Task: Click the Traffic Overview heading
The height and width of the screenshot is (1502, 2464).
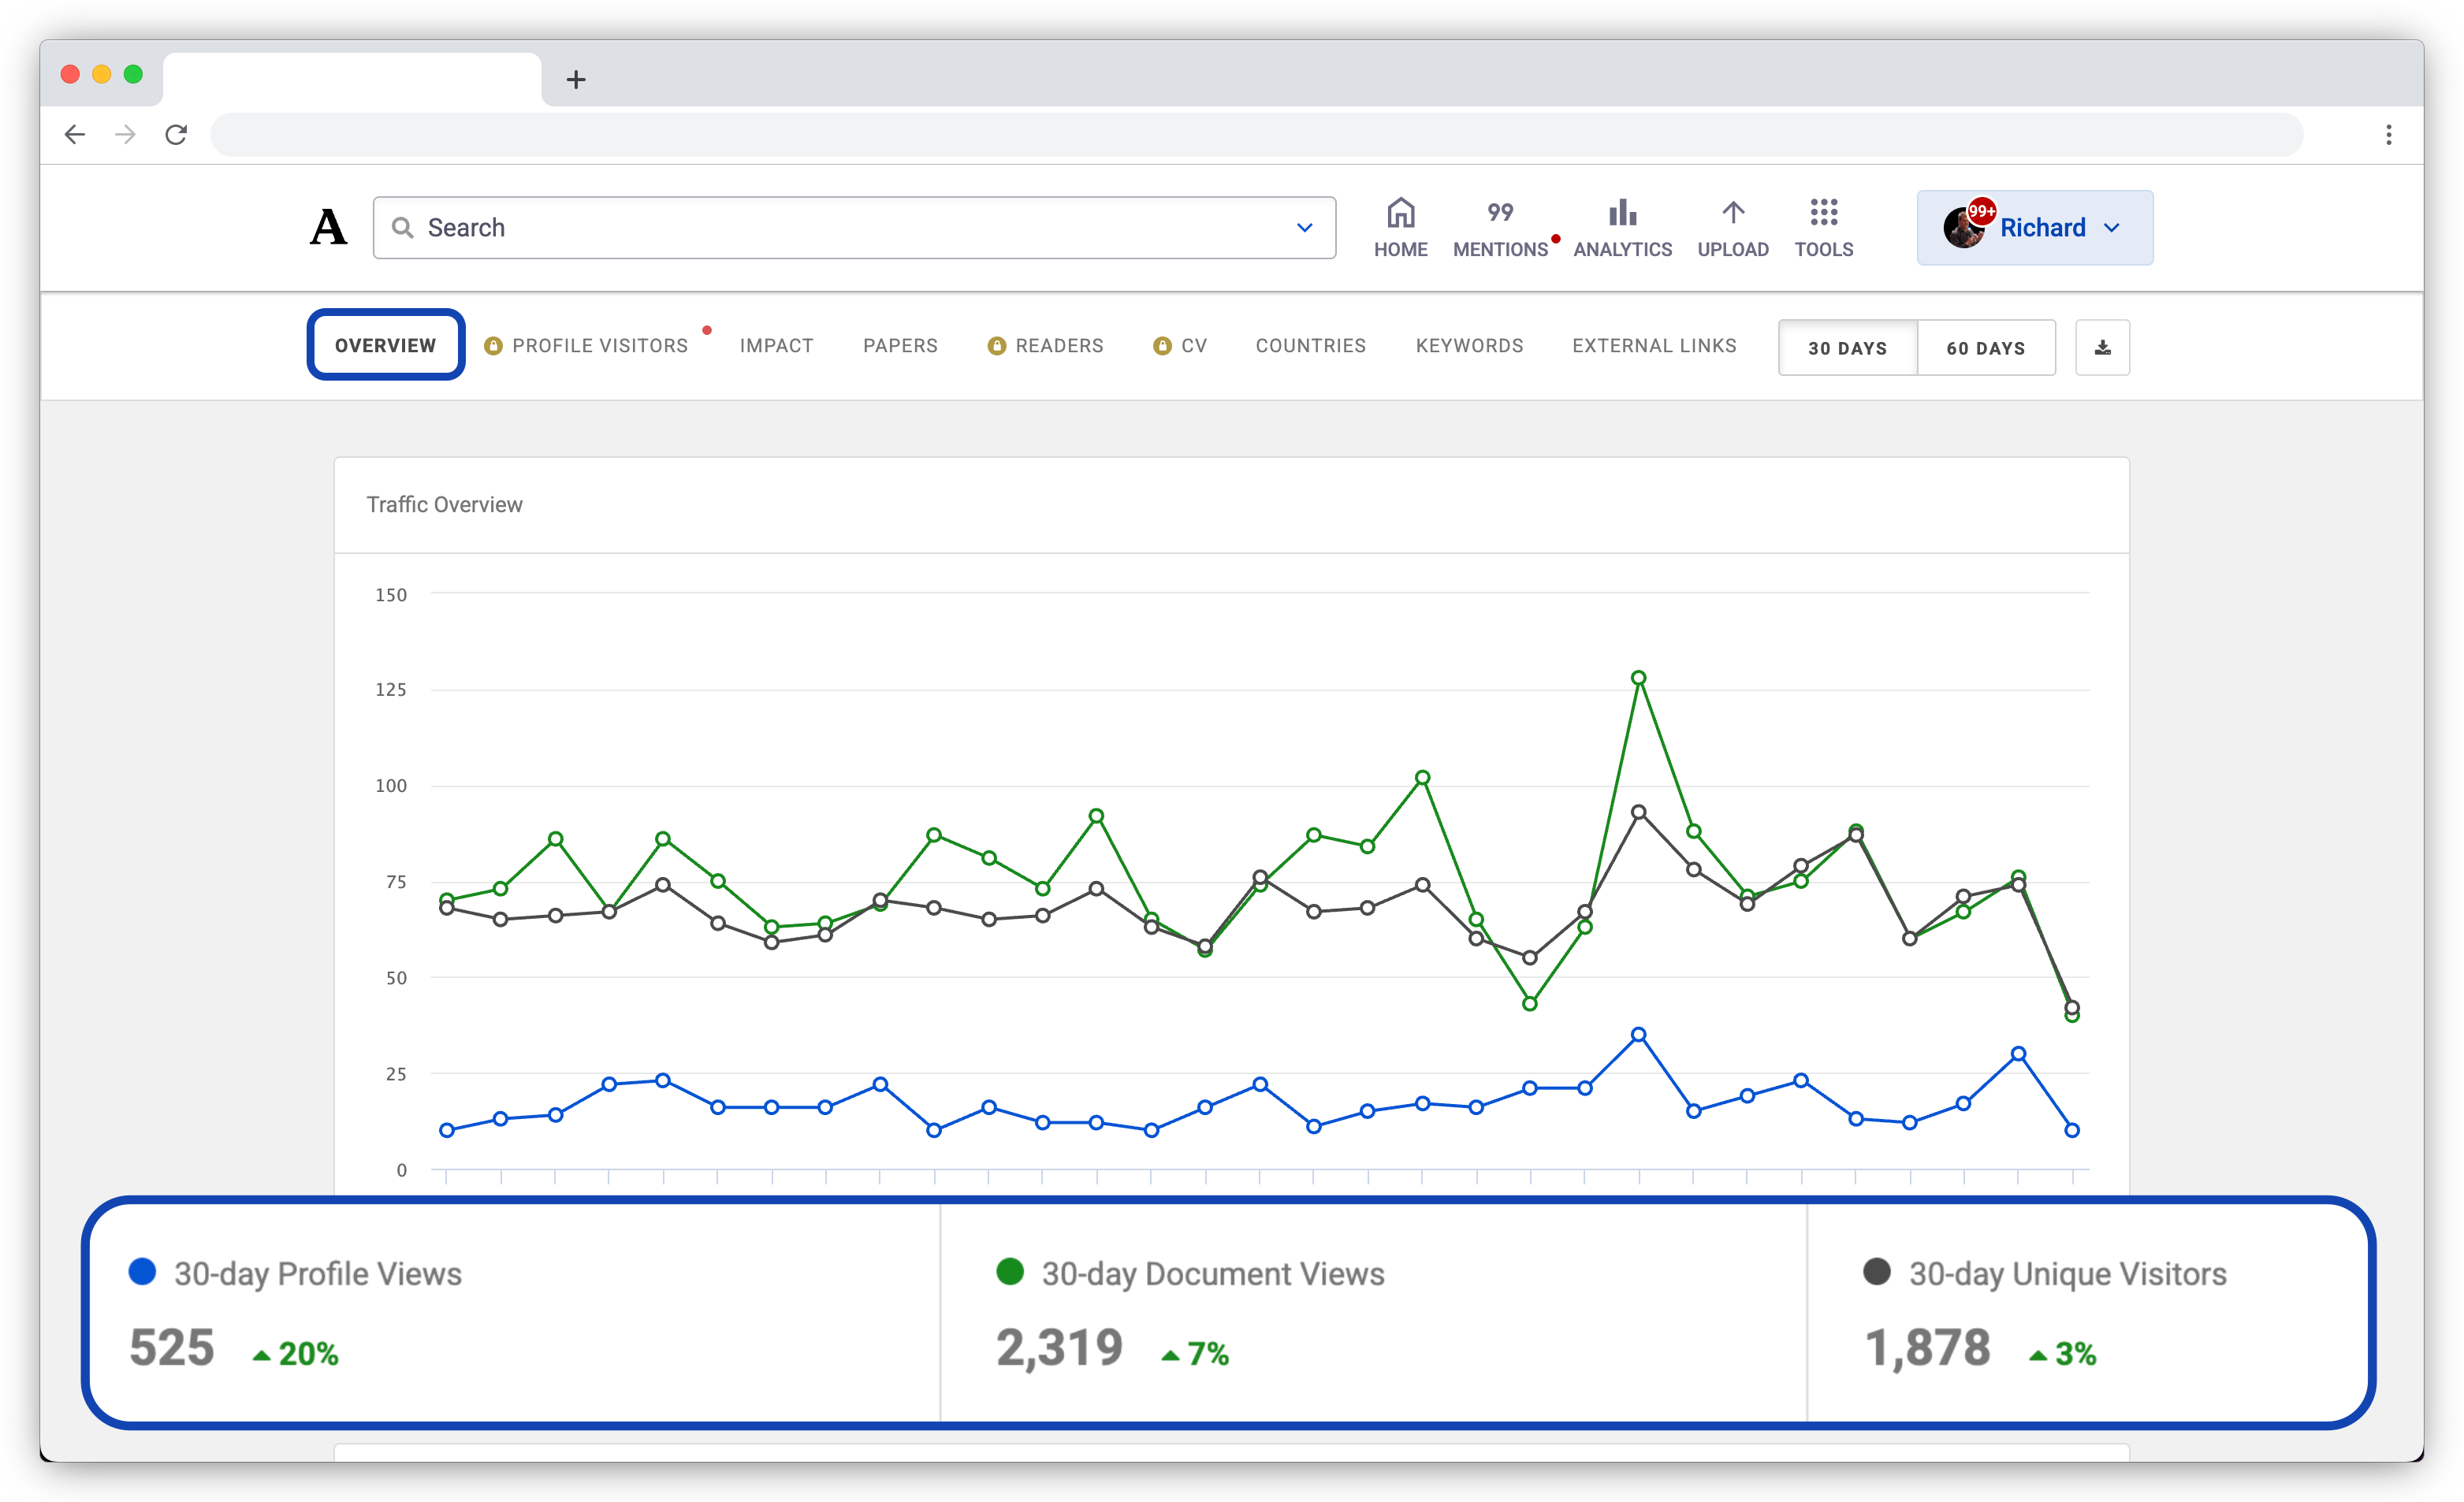Action: tap(444, 504)
